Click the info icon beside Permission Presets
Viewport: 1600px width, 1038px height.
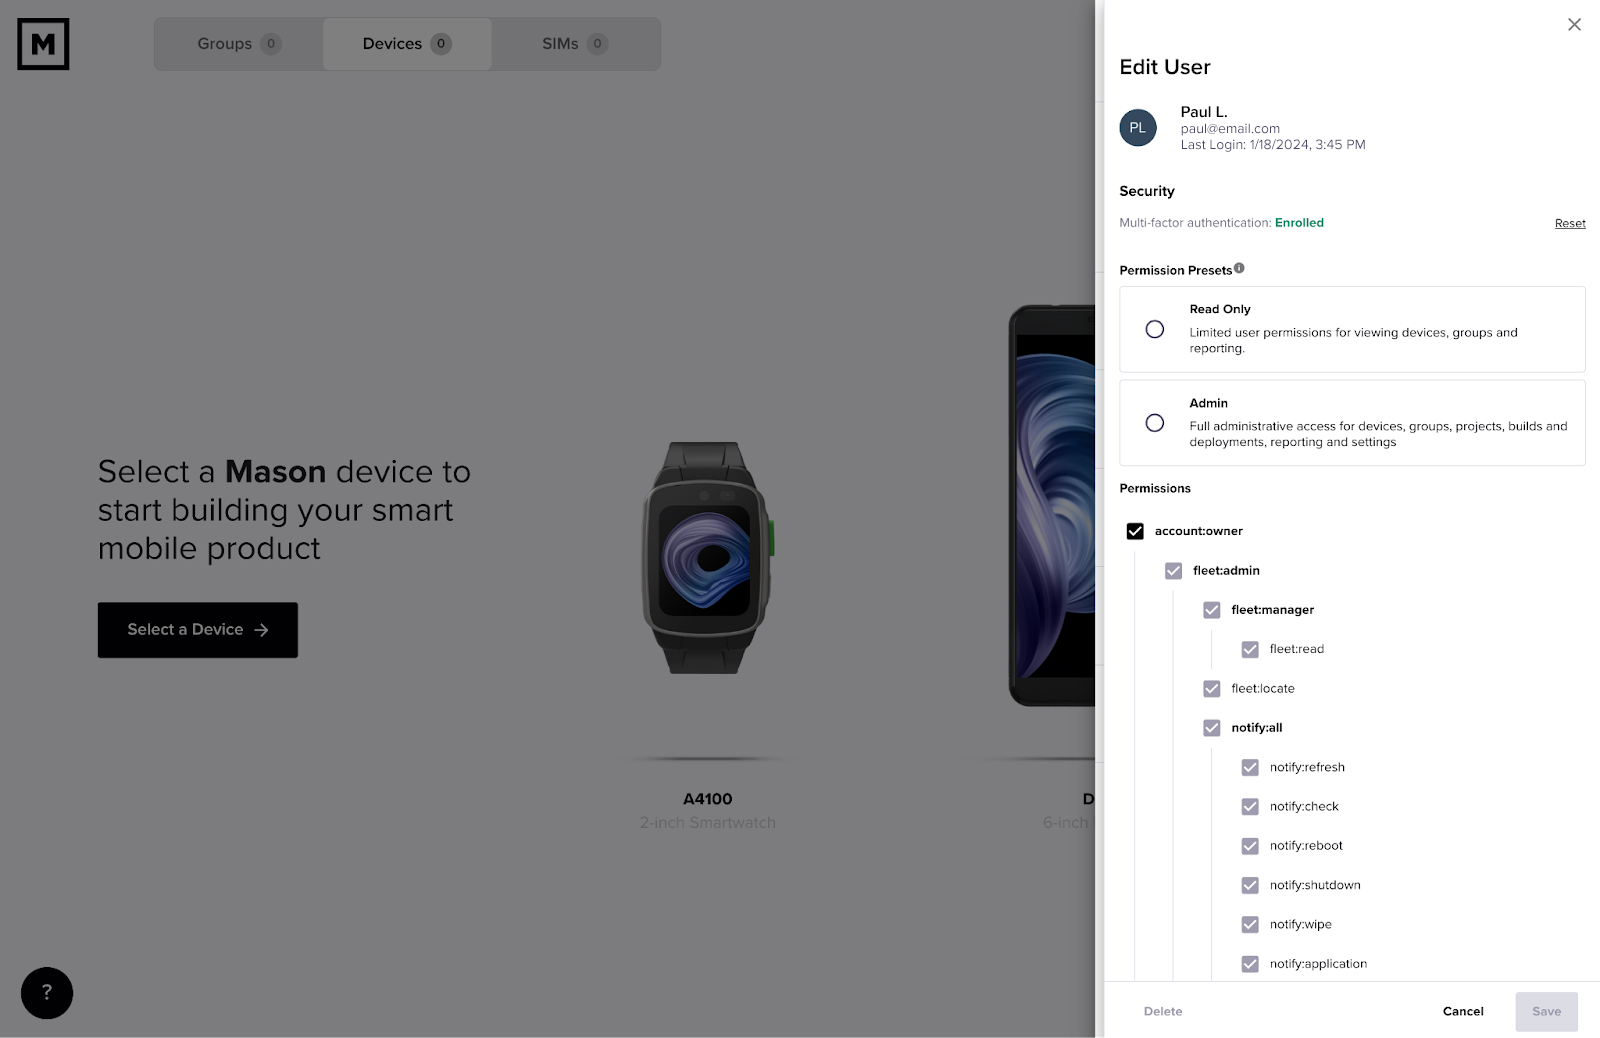1239,268
